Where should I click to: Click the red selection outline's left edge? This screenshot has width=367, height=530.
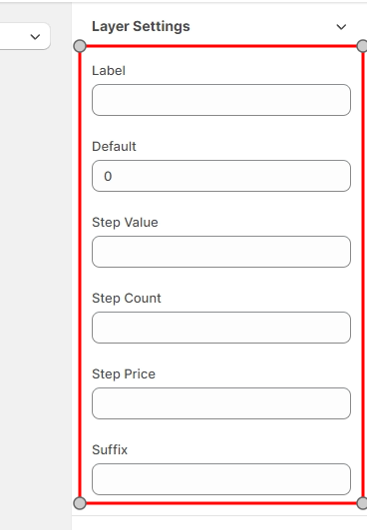coord(80,274)
